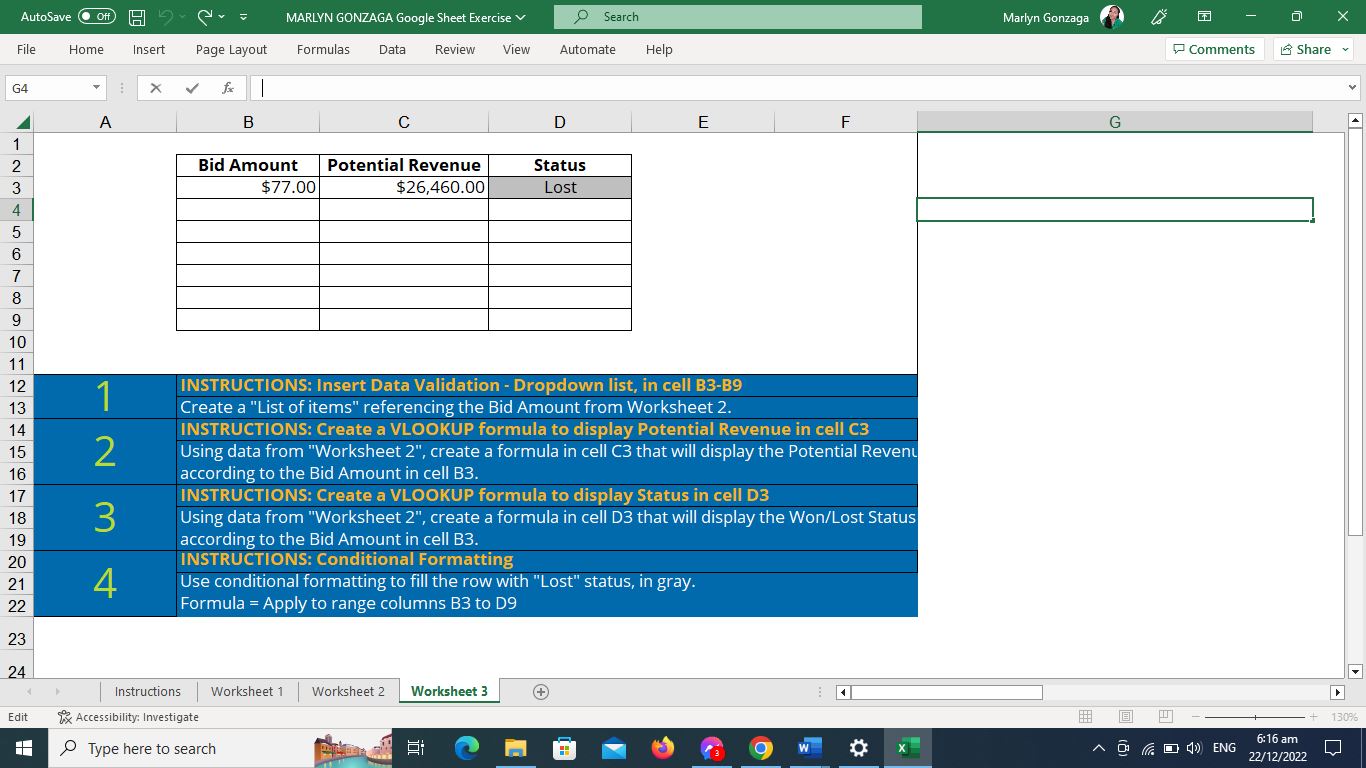The height and width of the screenshot is (768, 1366).
Task: Open the Insert Function fx dialog
Action: 228,88
